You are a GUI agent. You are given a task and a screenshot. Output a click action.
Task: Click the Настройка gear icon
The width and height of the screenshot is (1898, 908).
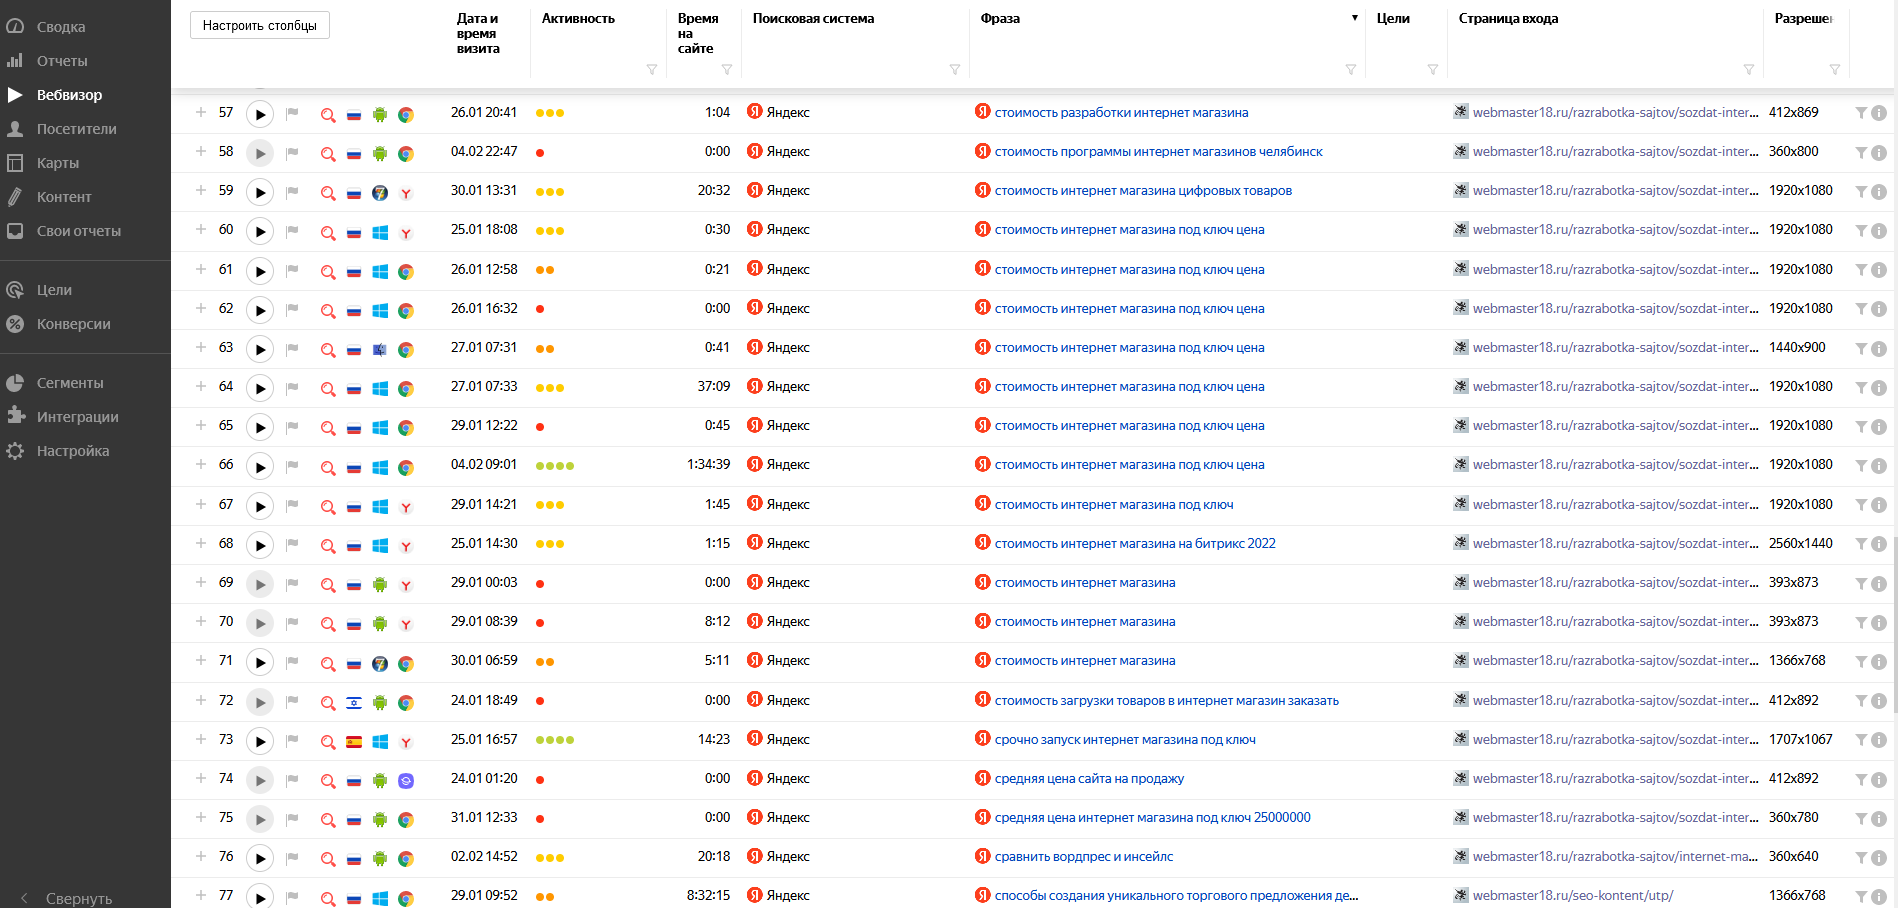coord(15,451)
